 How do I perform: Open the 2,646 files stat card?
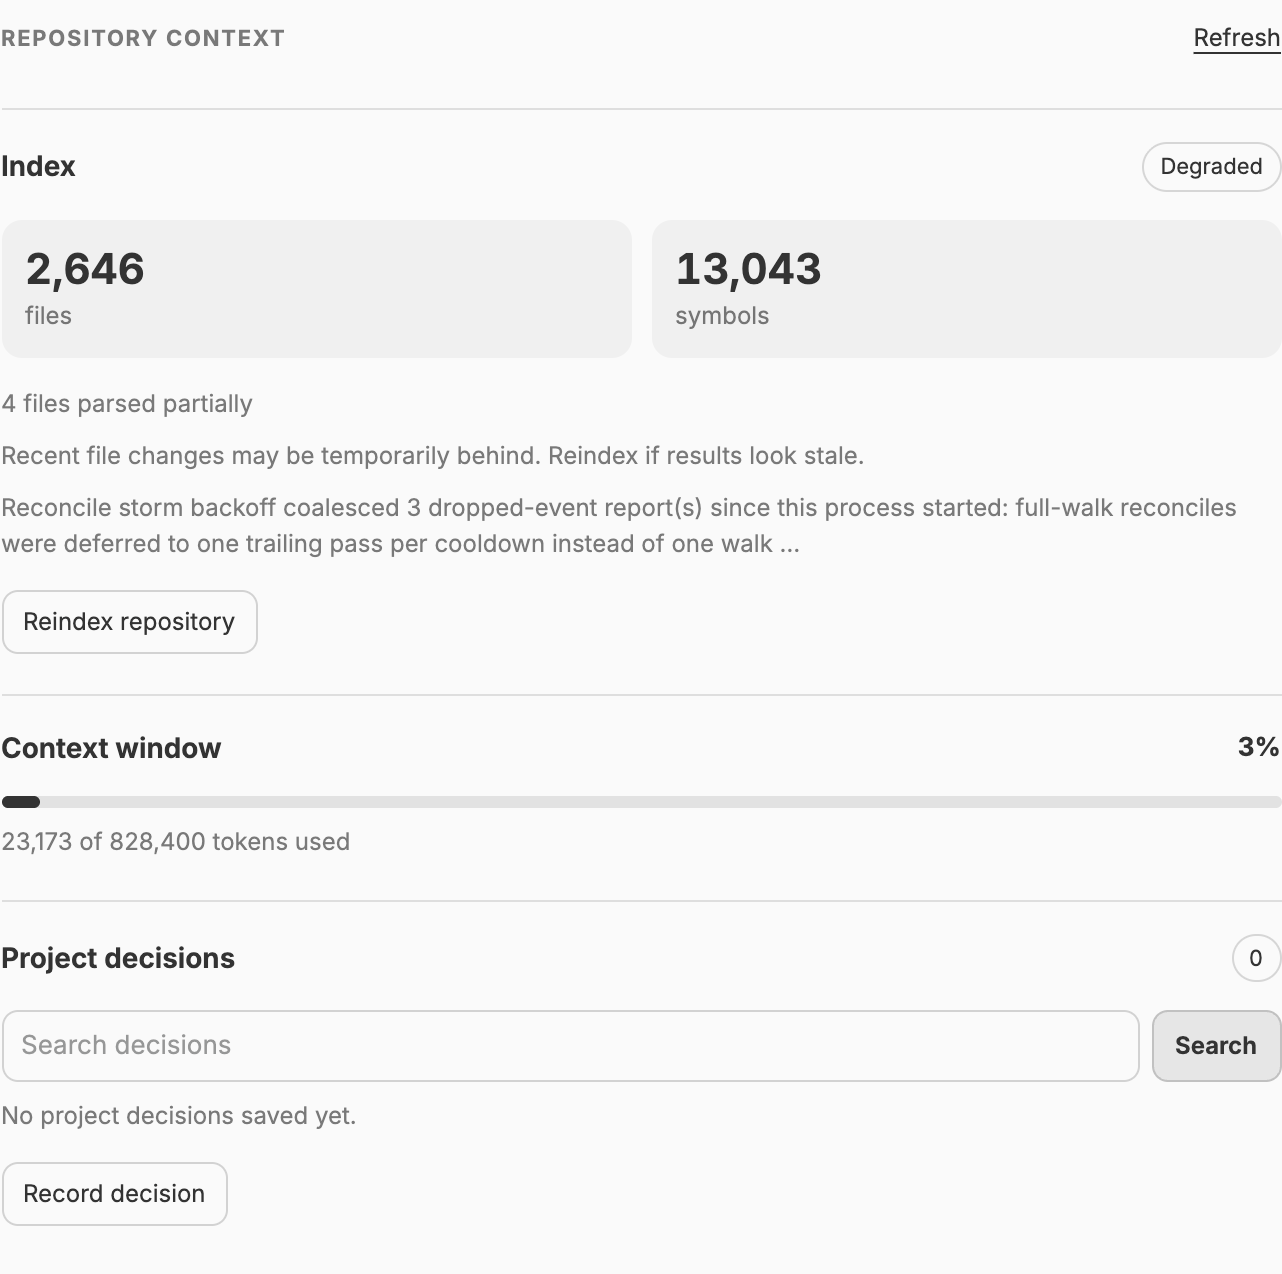coord(317,289)
